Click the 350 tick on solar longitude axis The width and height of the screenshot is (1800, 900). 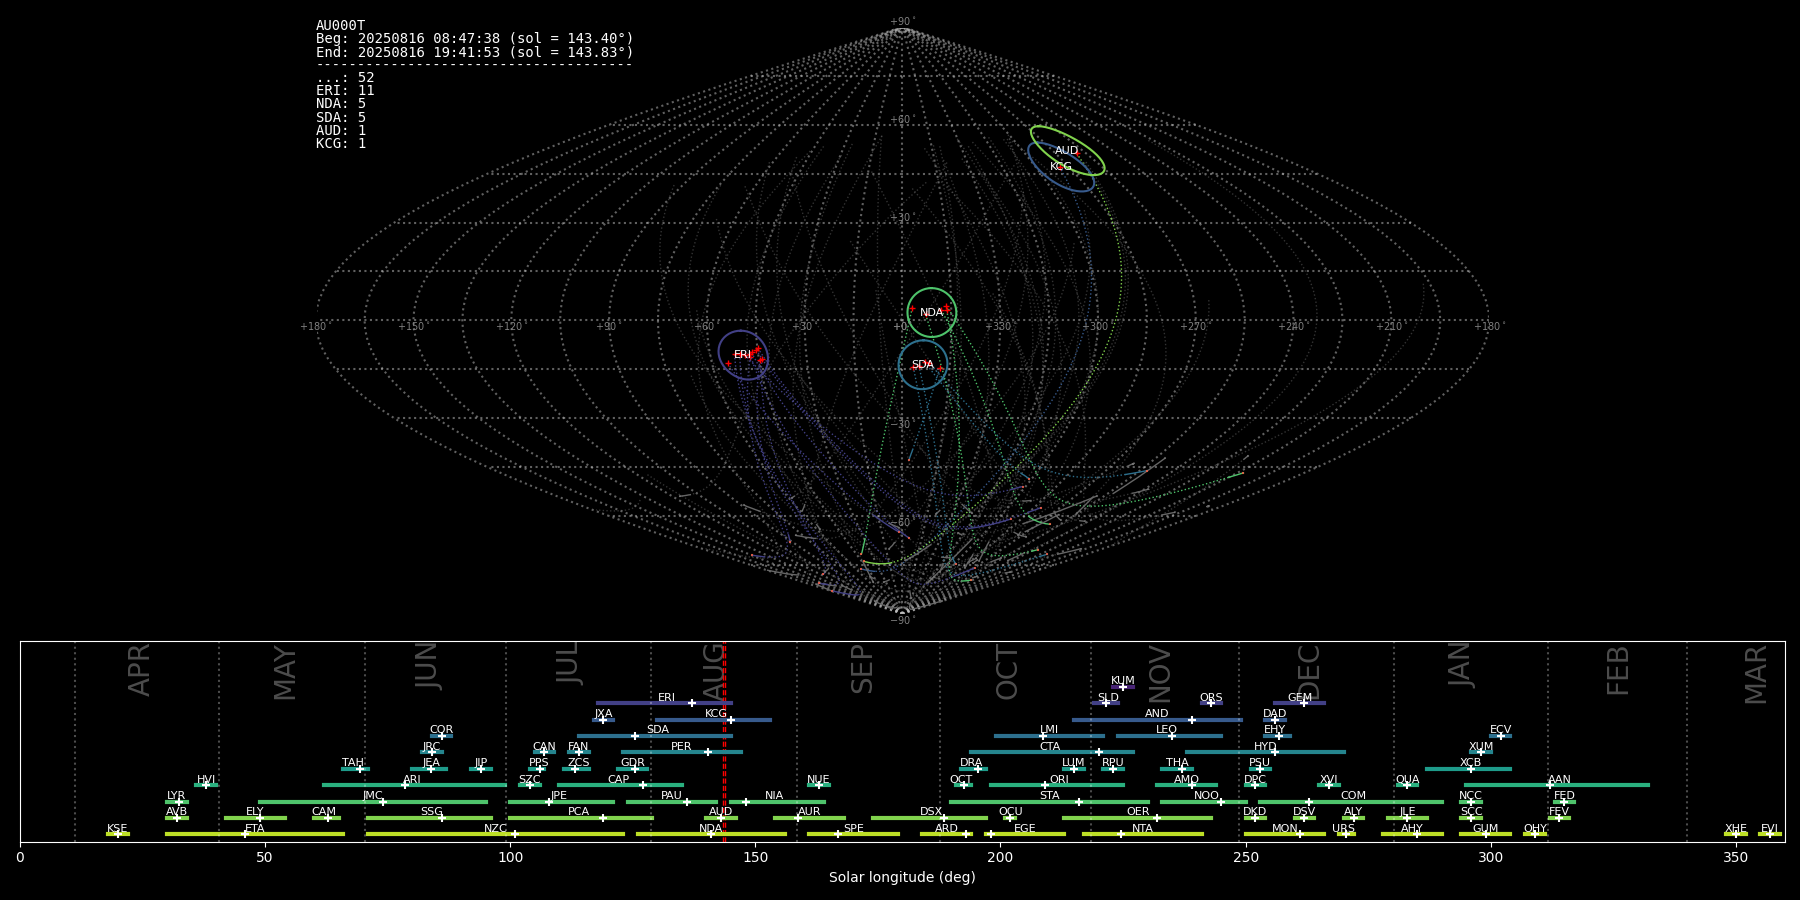coord(1736,857)
